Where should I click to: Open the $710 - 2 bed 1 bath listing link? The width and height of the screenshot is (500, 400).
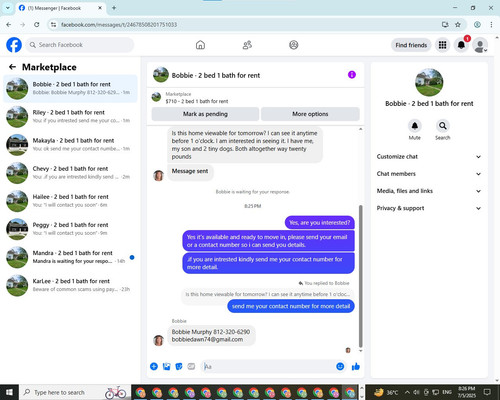pos(197,101)
